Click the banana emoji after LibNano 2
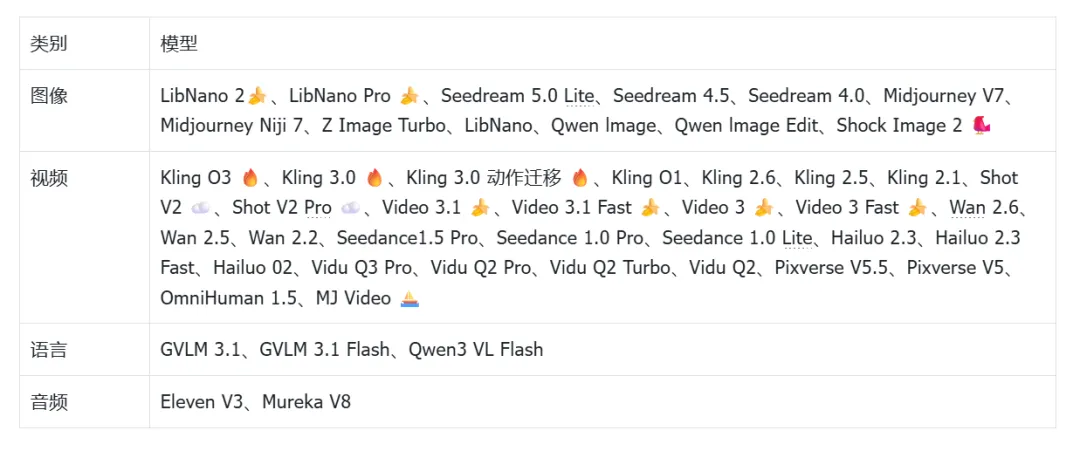The height and width of the screenshot is (451, 1080). pos(257,96)
